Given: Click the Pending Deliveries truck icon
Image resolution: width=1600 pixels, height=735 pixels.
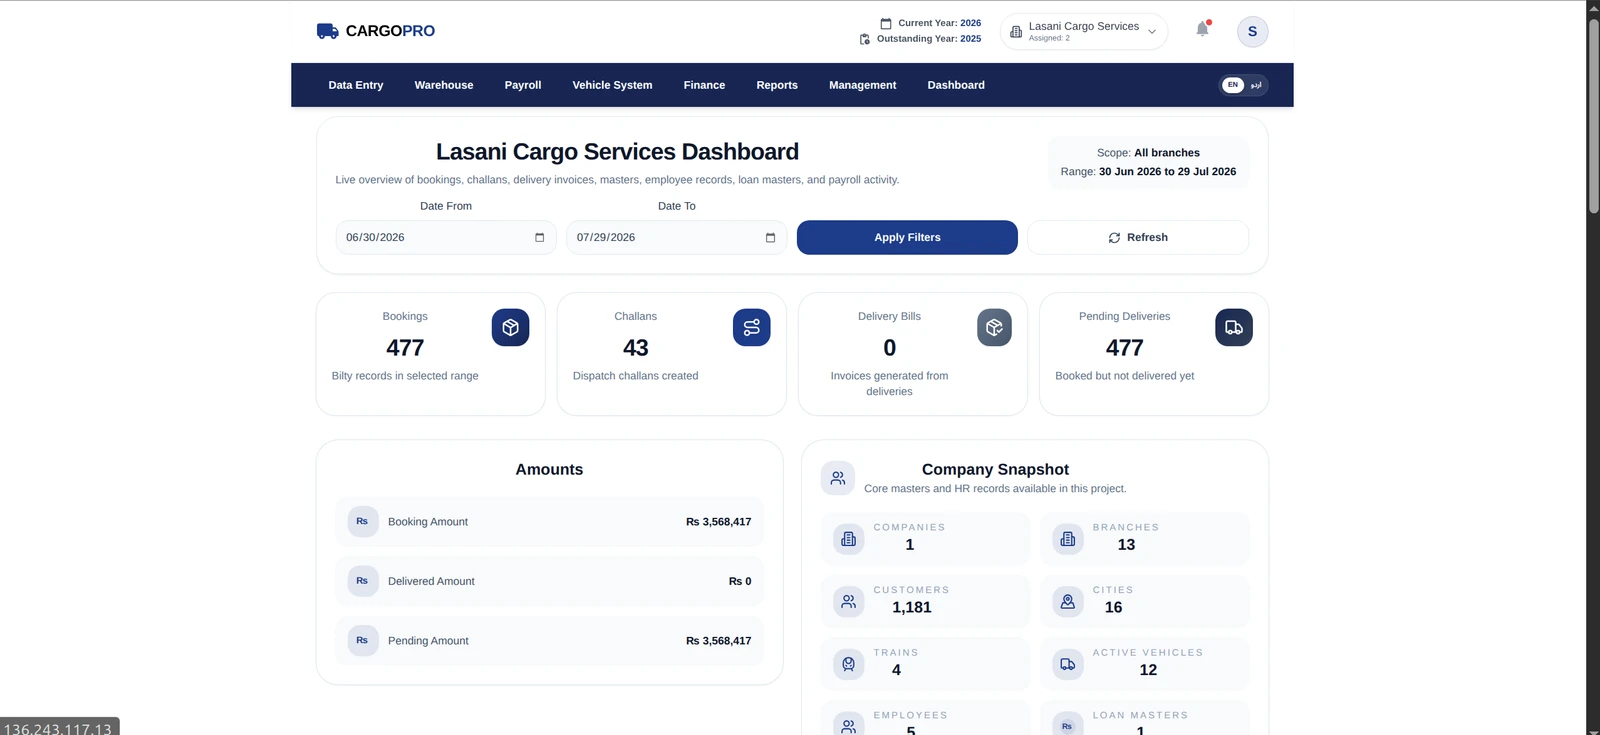Looking at the screenshot, I should pos(1234,328).
